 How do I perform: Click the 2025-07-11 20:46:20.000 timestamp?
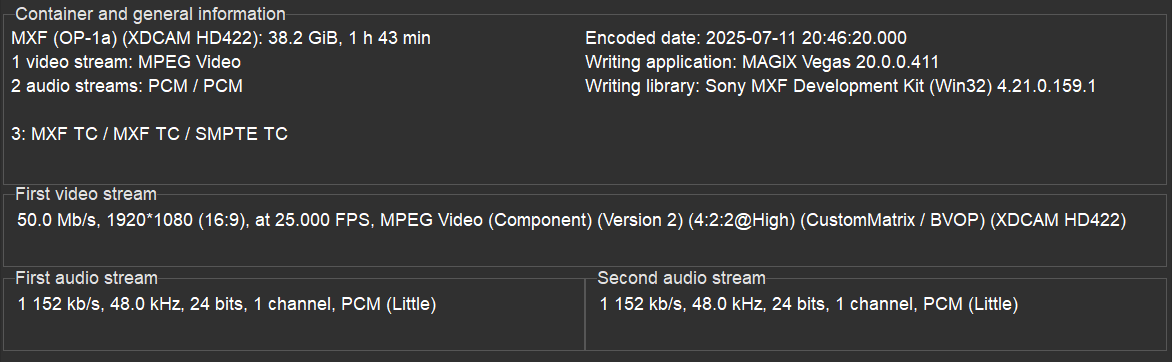pos(806,38)
